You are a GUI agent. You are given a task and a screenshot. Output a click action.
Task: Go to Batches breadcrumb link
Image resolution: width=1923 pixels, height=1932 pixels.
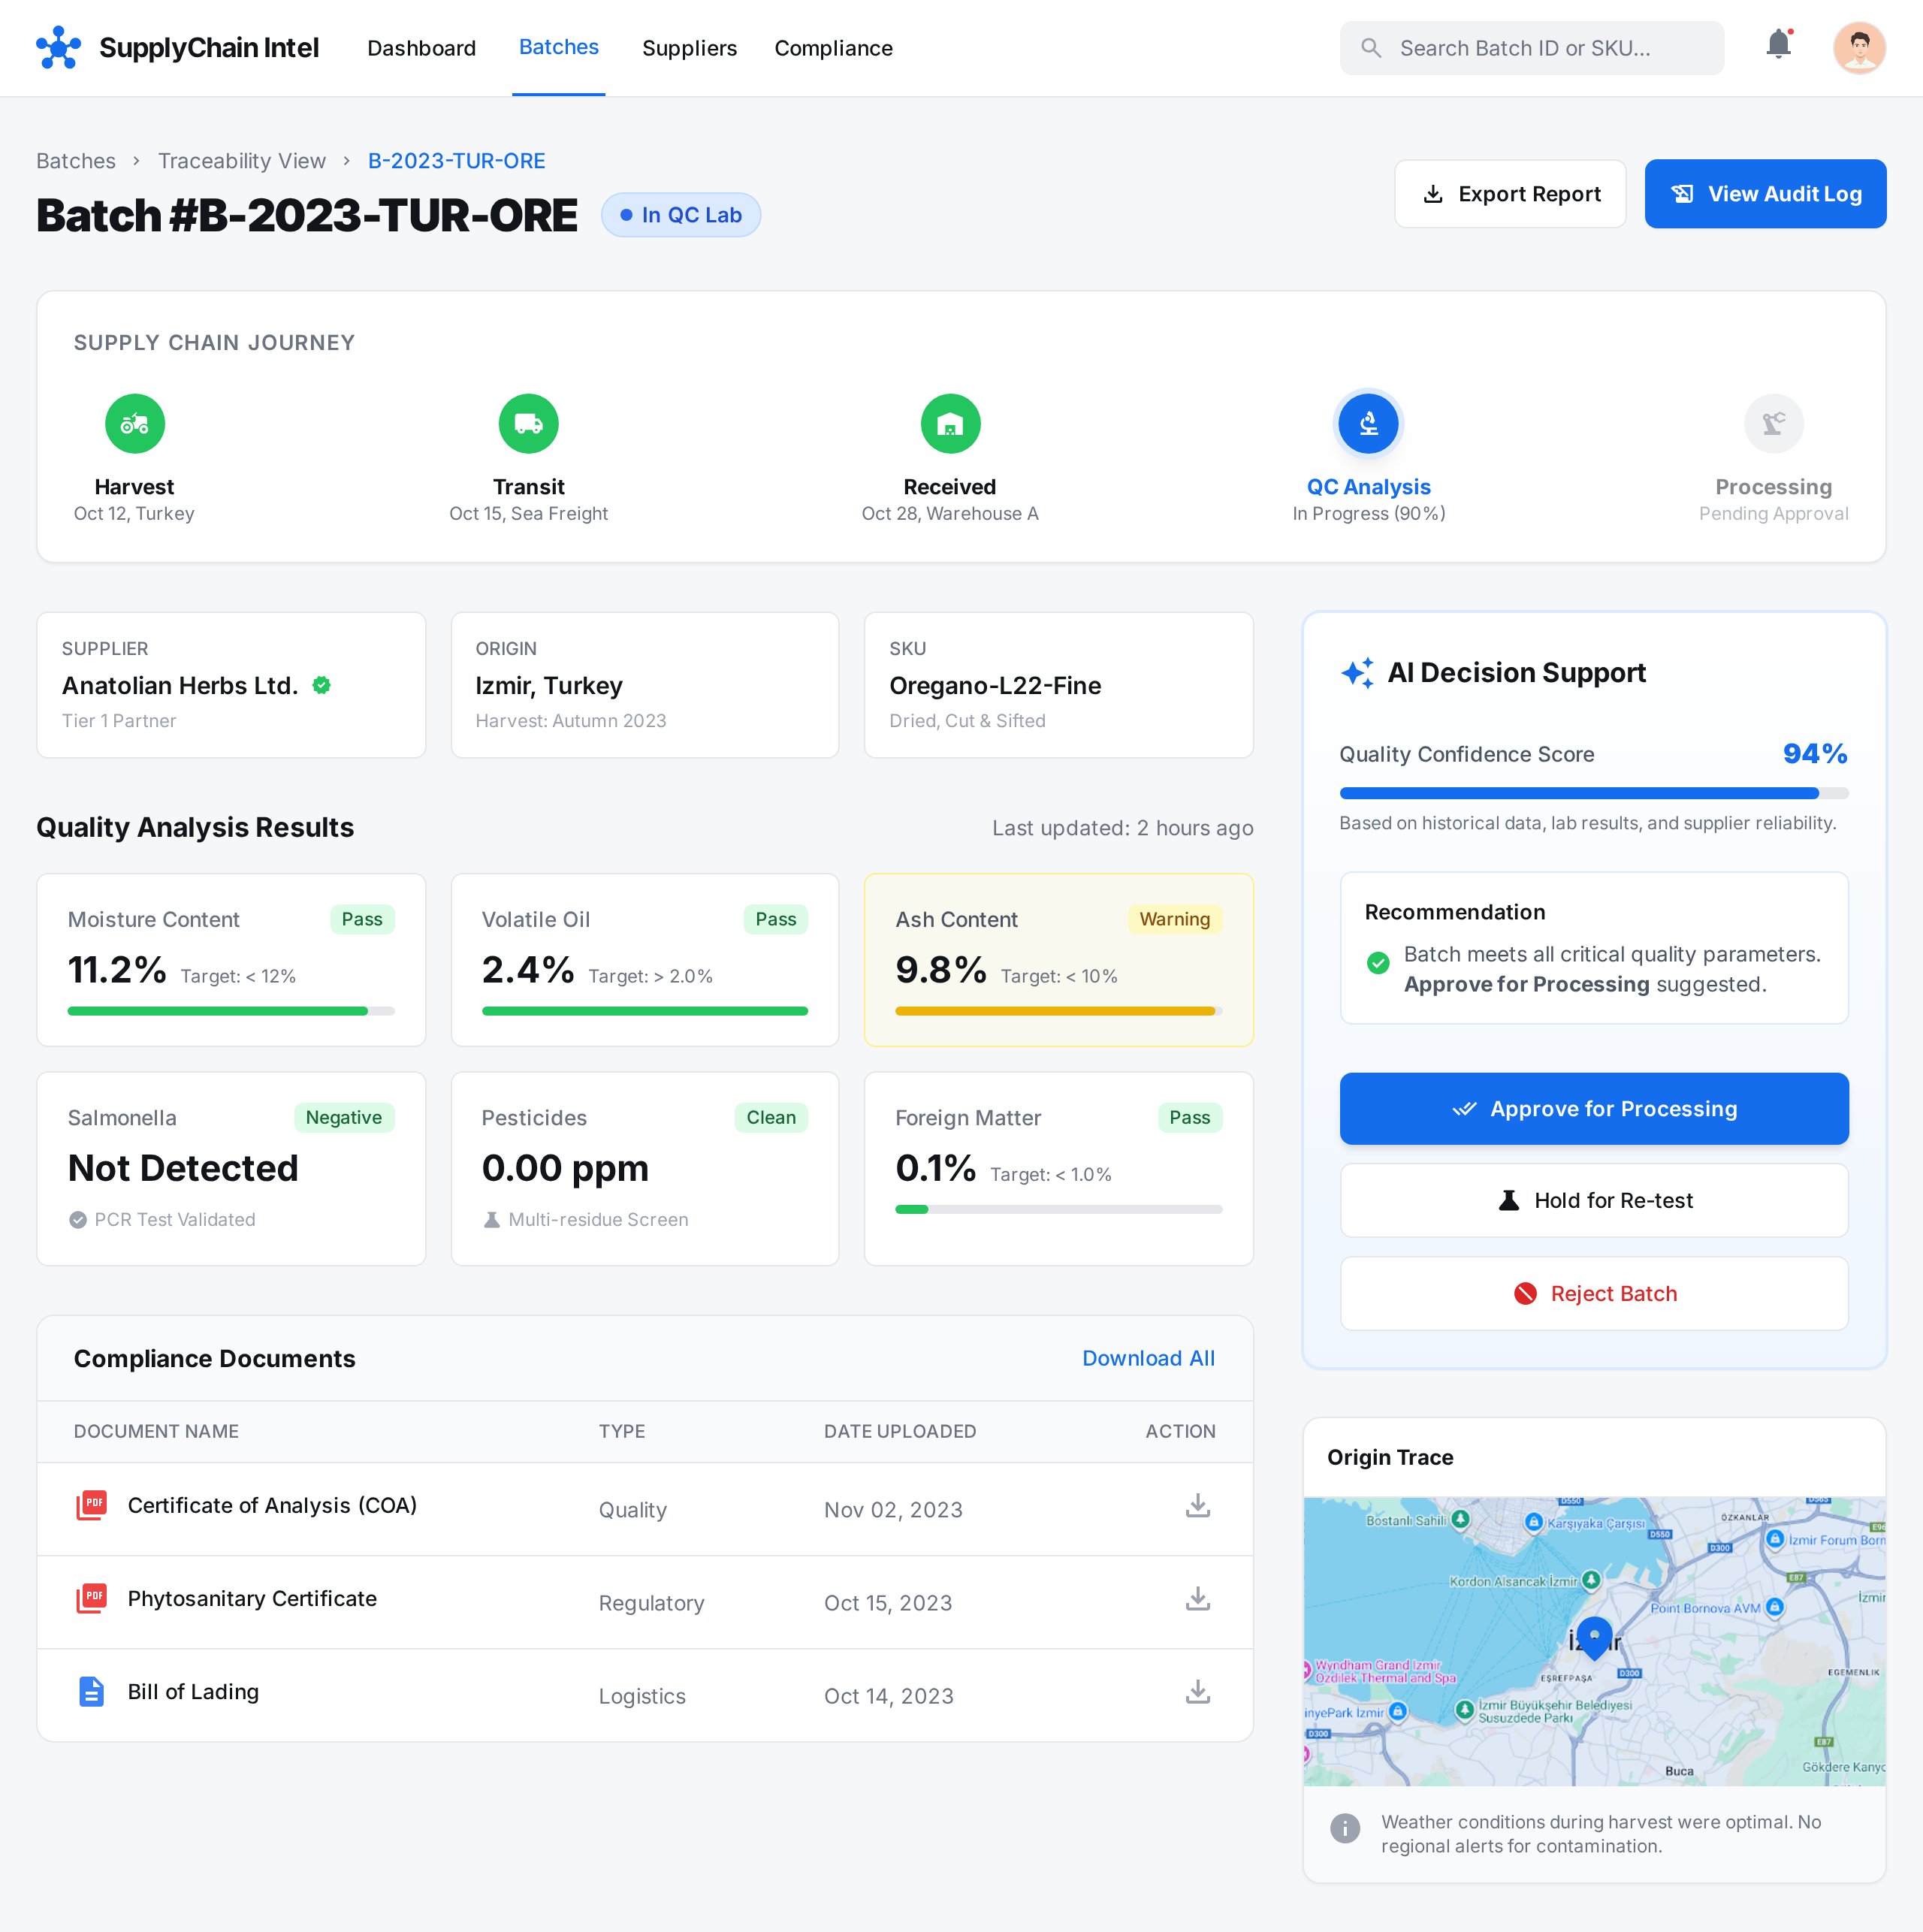pos(76,161)
